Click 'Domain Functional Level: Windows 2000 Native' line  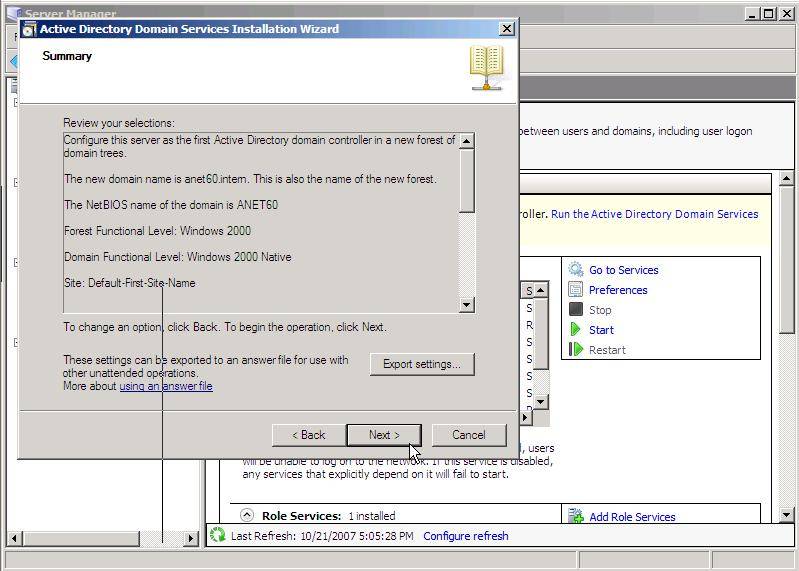point(178,257)
